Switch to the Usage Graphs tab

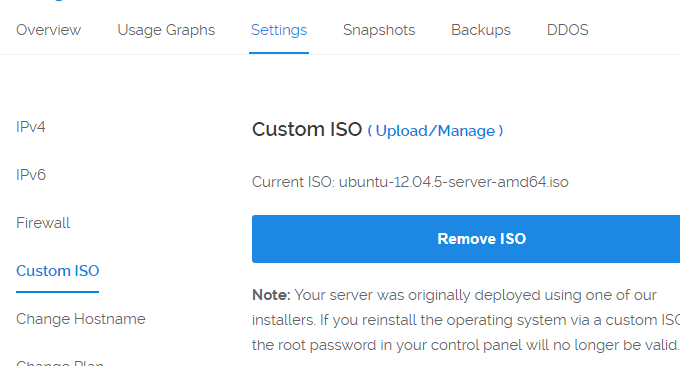166,30
